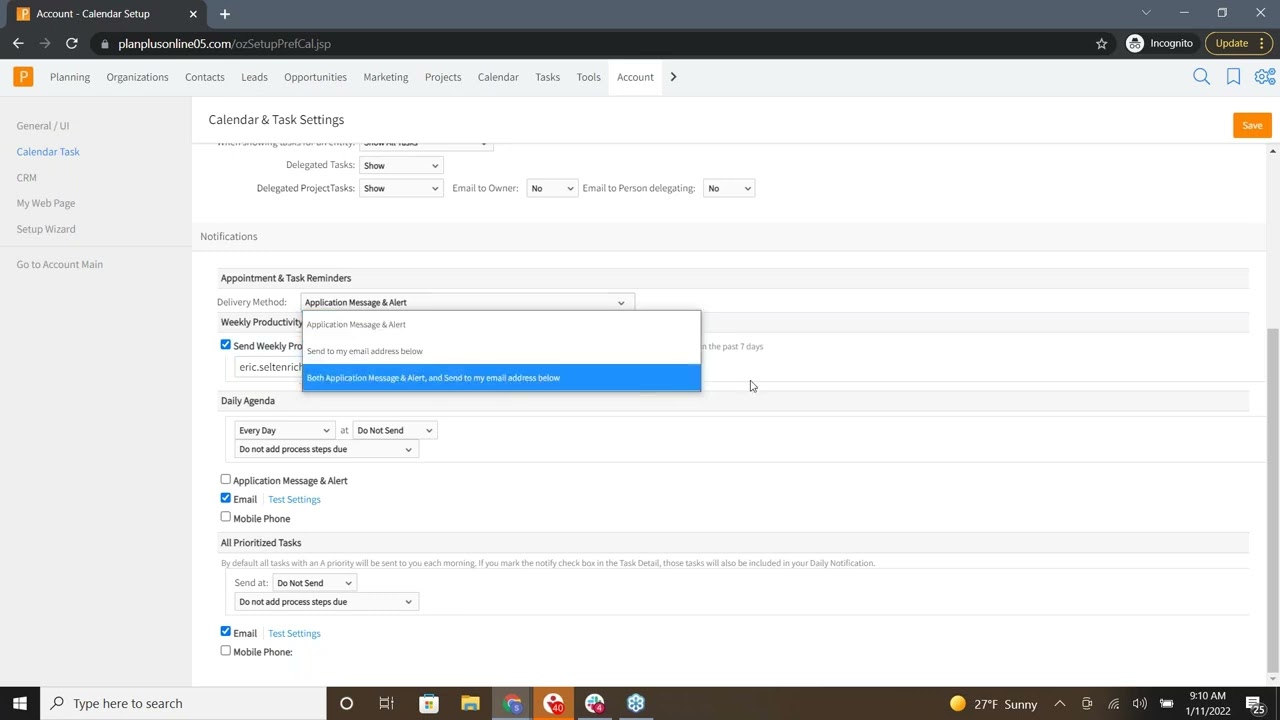Image resolution: width=1280 pixels, height=720 pixels.
Task: Click Prioritized Tasks Test Settings link
Action: [294, 633]
